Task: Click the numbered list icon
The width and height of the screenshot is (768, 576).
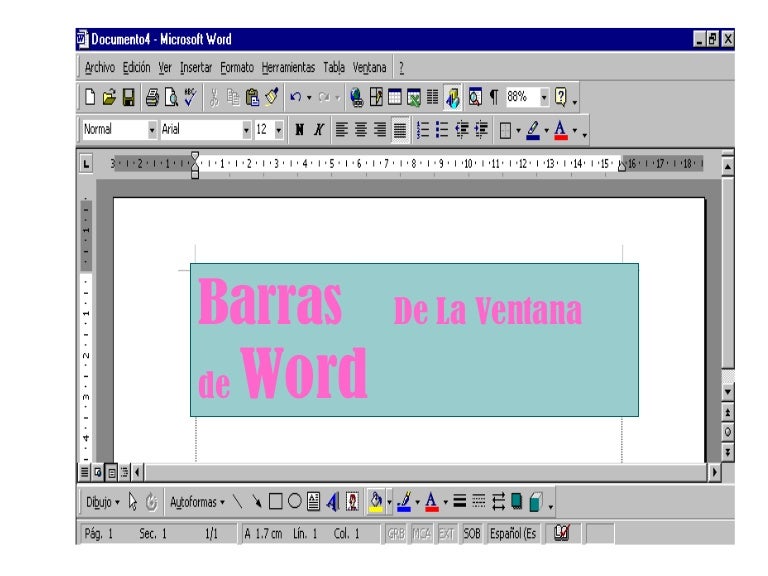Action: pos(423,129)
